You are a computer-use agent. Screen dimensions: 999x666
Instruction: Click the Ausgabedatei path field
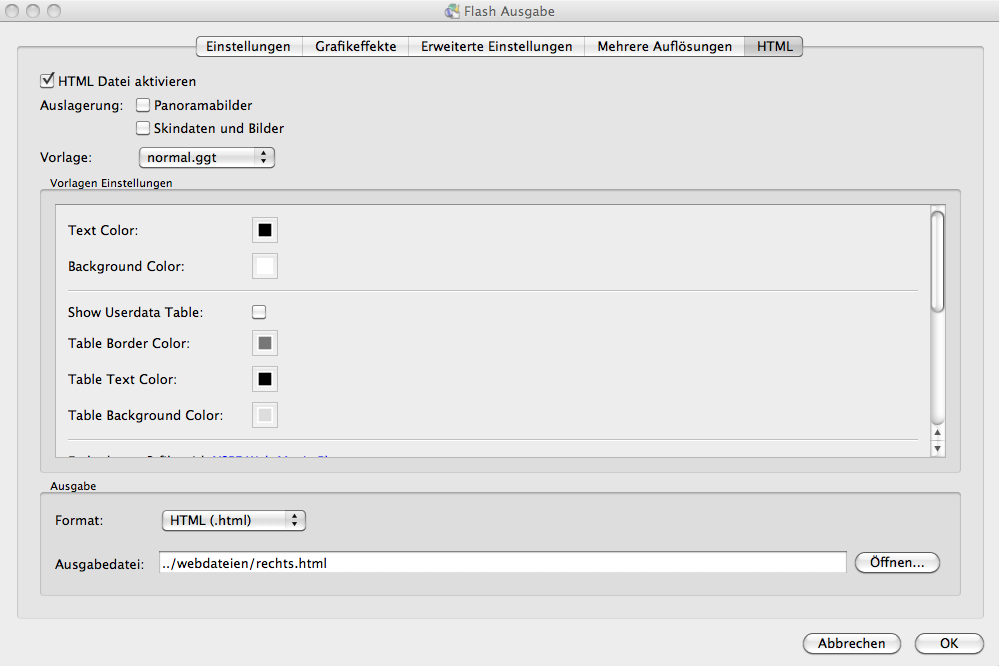pyautogui.click(x=500, y=563)
